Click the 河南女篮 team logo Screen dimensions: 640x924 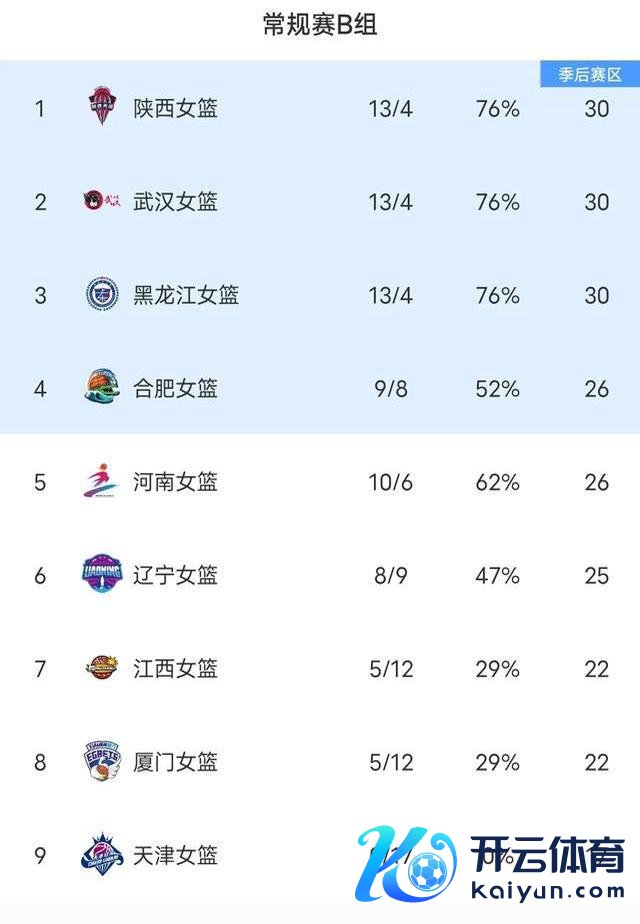102,482
